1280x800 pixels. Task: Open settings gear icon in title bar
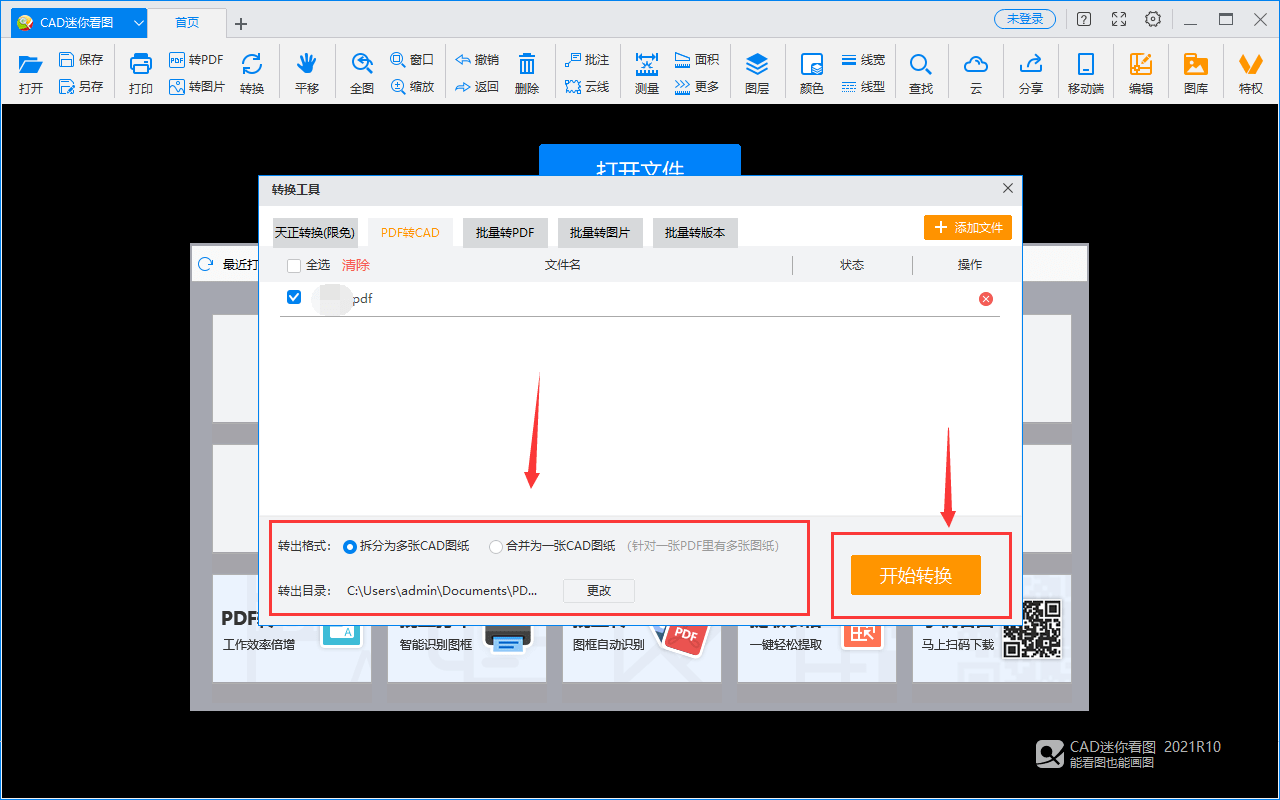tap(1154, 19)
